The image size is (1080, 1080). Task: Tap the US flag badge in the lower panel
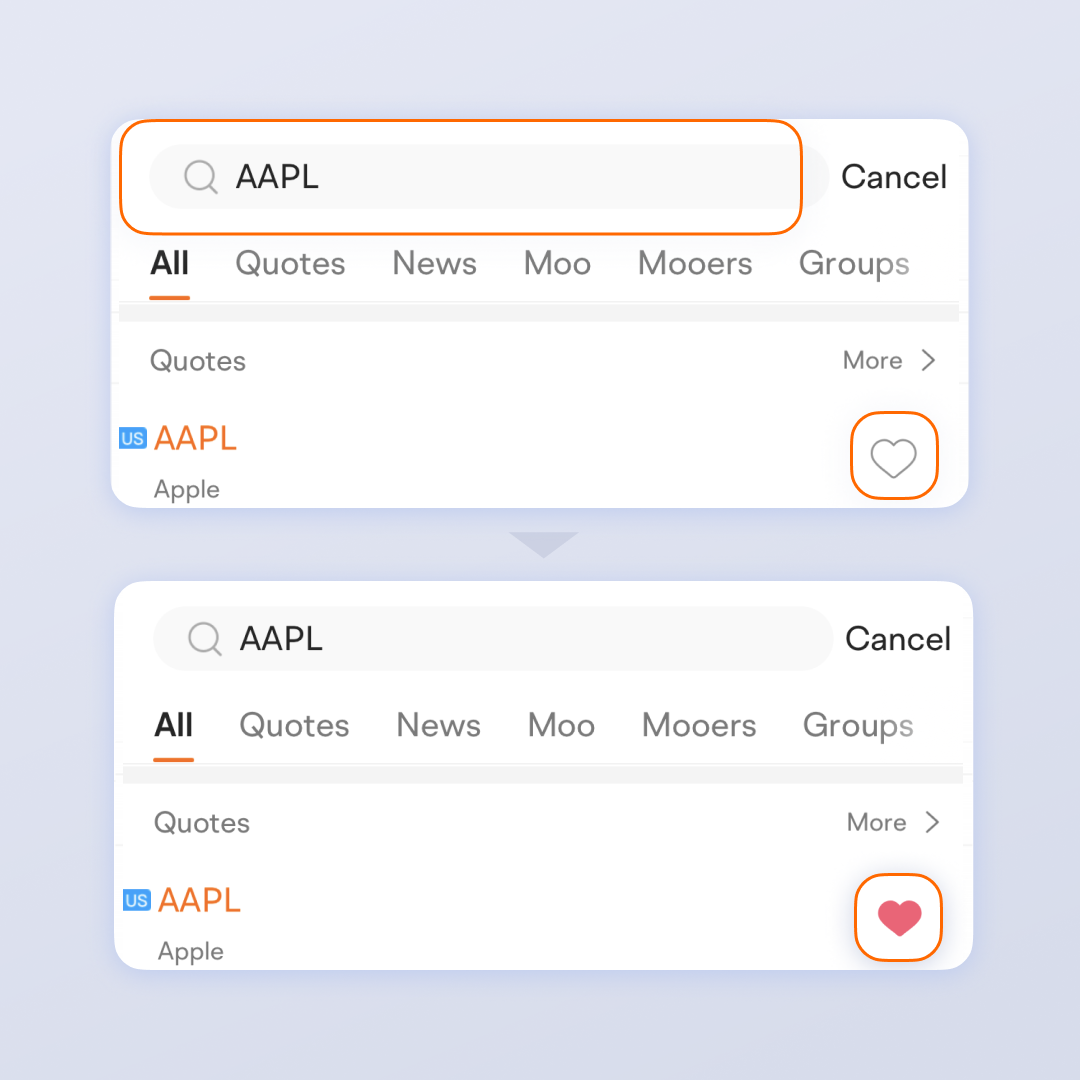136,899
